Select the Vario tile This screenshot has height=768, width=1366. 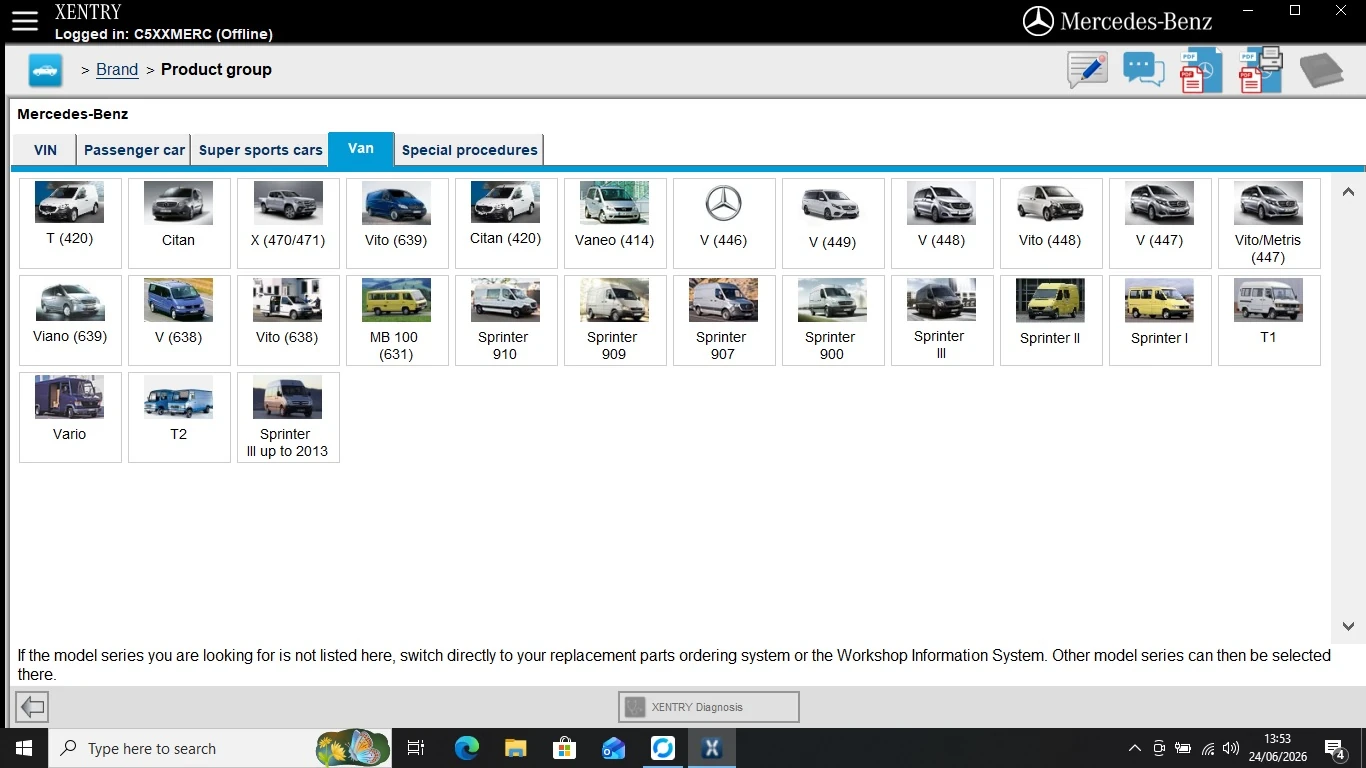point(70,417)
